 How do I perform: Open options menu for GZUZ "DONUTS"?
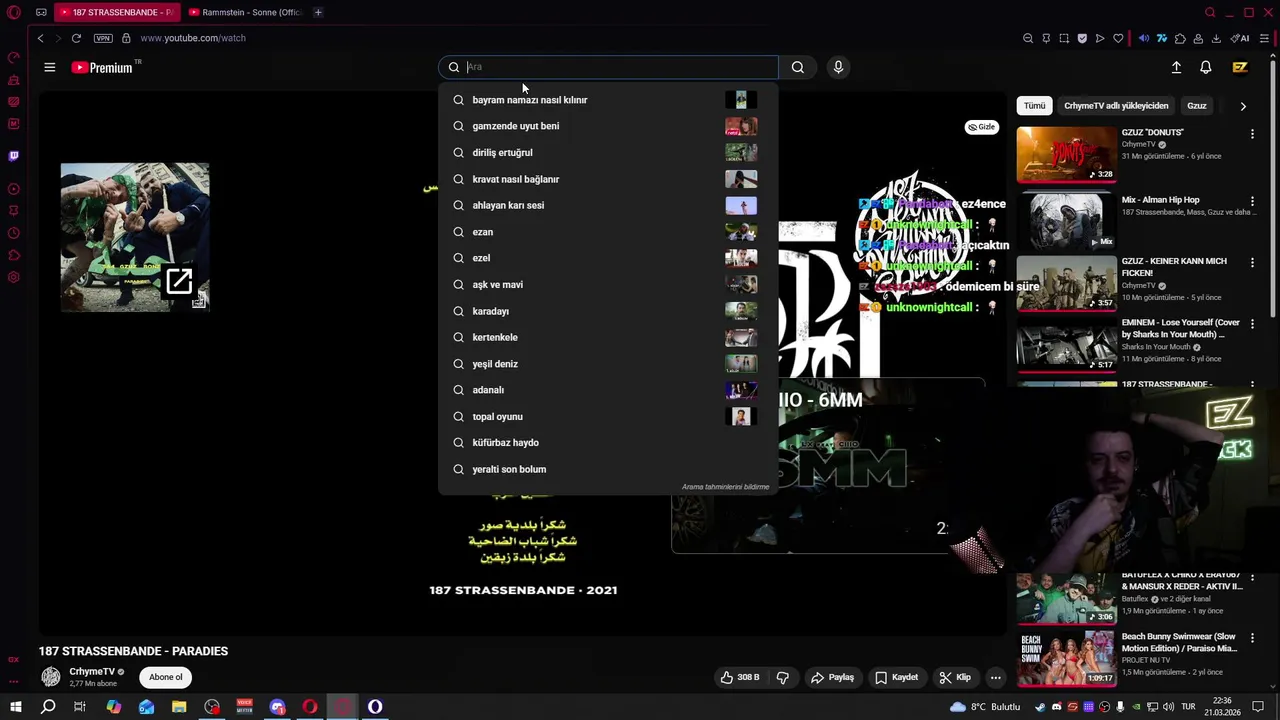coord(1252,133)
